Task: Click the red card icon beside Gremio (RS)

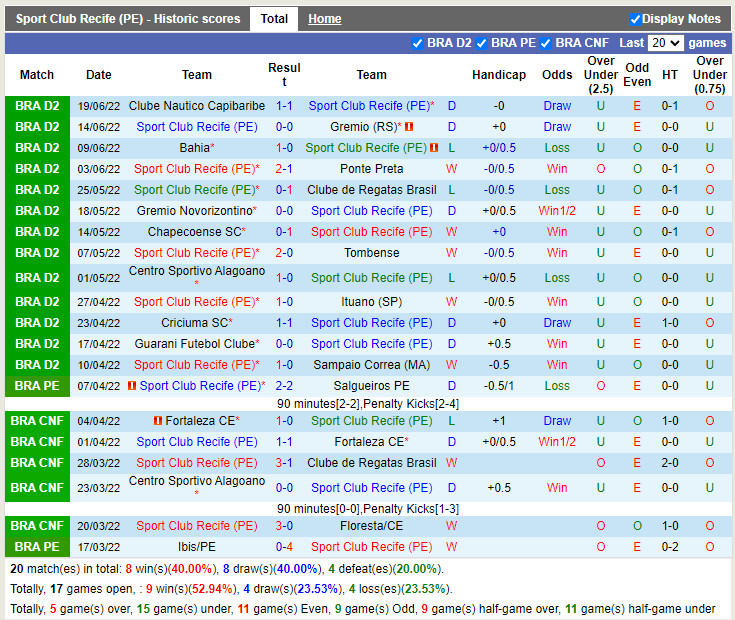Action: [409, 127]
